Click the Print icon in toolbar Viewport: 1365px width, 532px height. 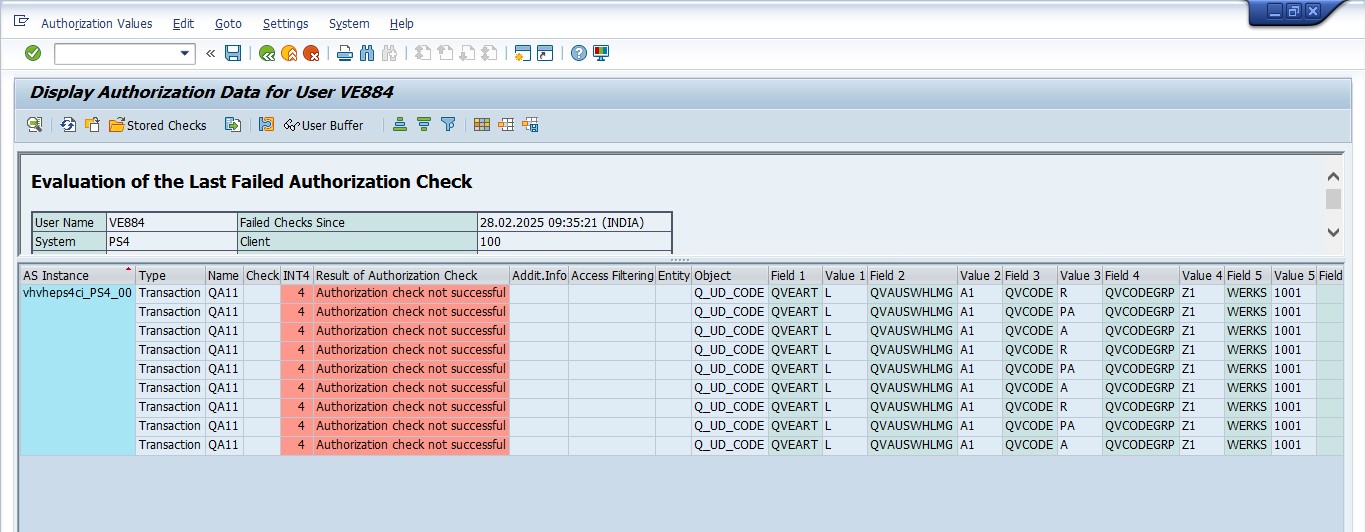tap(345, 53)
